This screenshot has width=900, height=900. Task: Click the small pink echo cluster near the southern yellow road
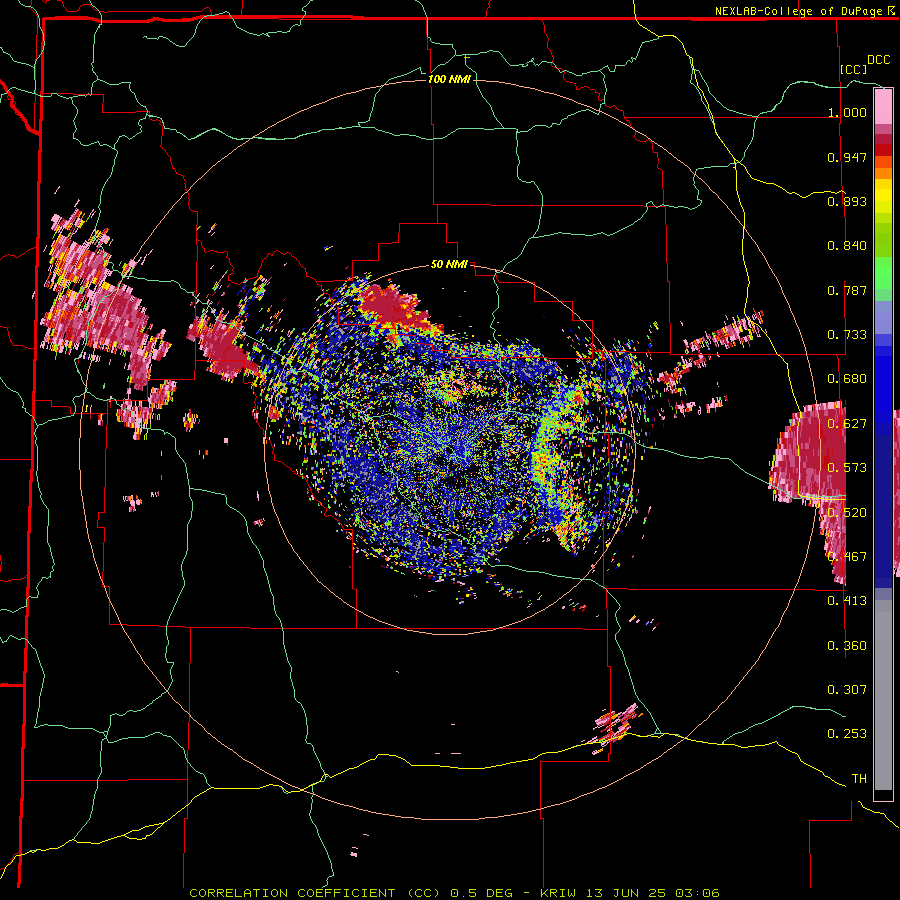pos(616,728)
